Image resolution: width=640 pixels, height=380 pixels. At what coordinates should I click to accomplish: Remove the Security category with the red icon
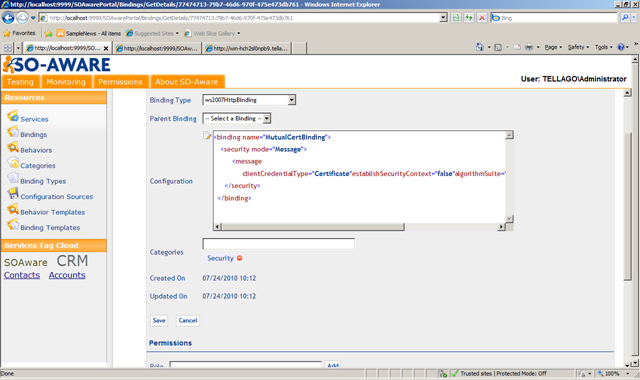(x=240, y=258)
